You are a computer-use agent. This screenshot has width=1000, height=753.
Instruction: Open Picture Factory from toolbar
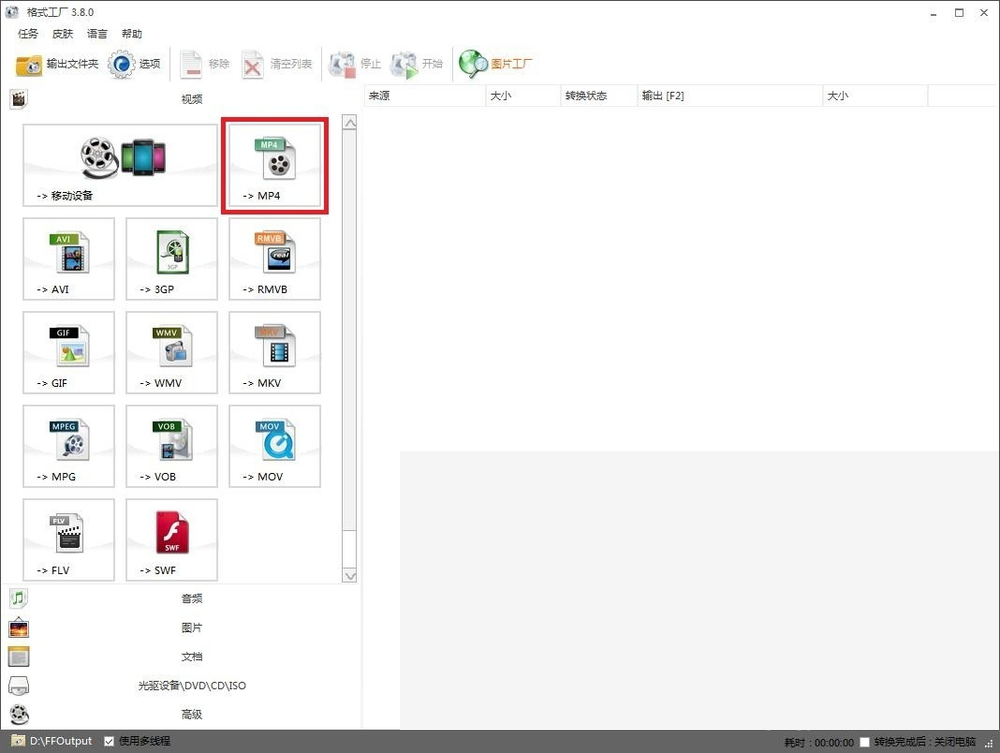(x=496, y=64)
